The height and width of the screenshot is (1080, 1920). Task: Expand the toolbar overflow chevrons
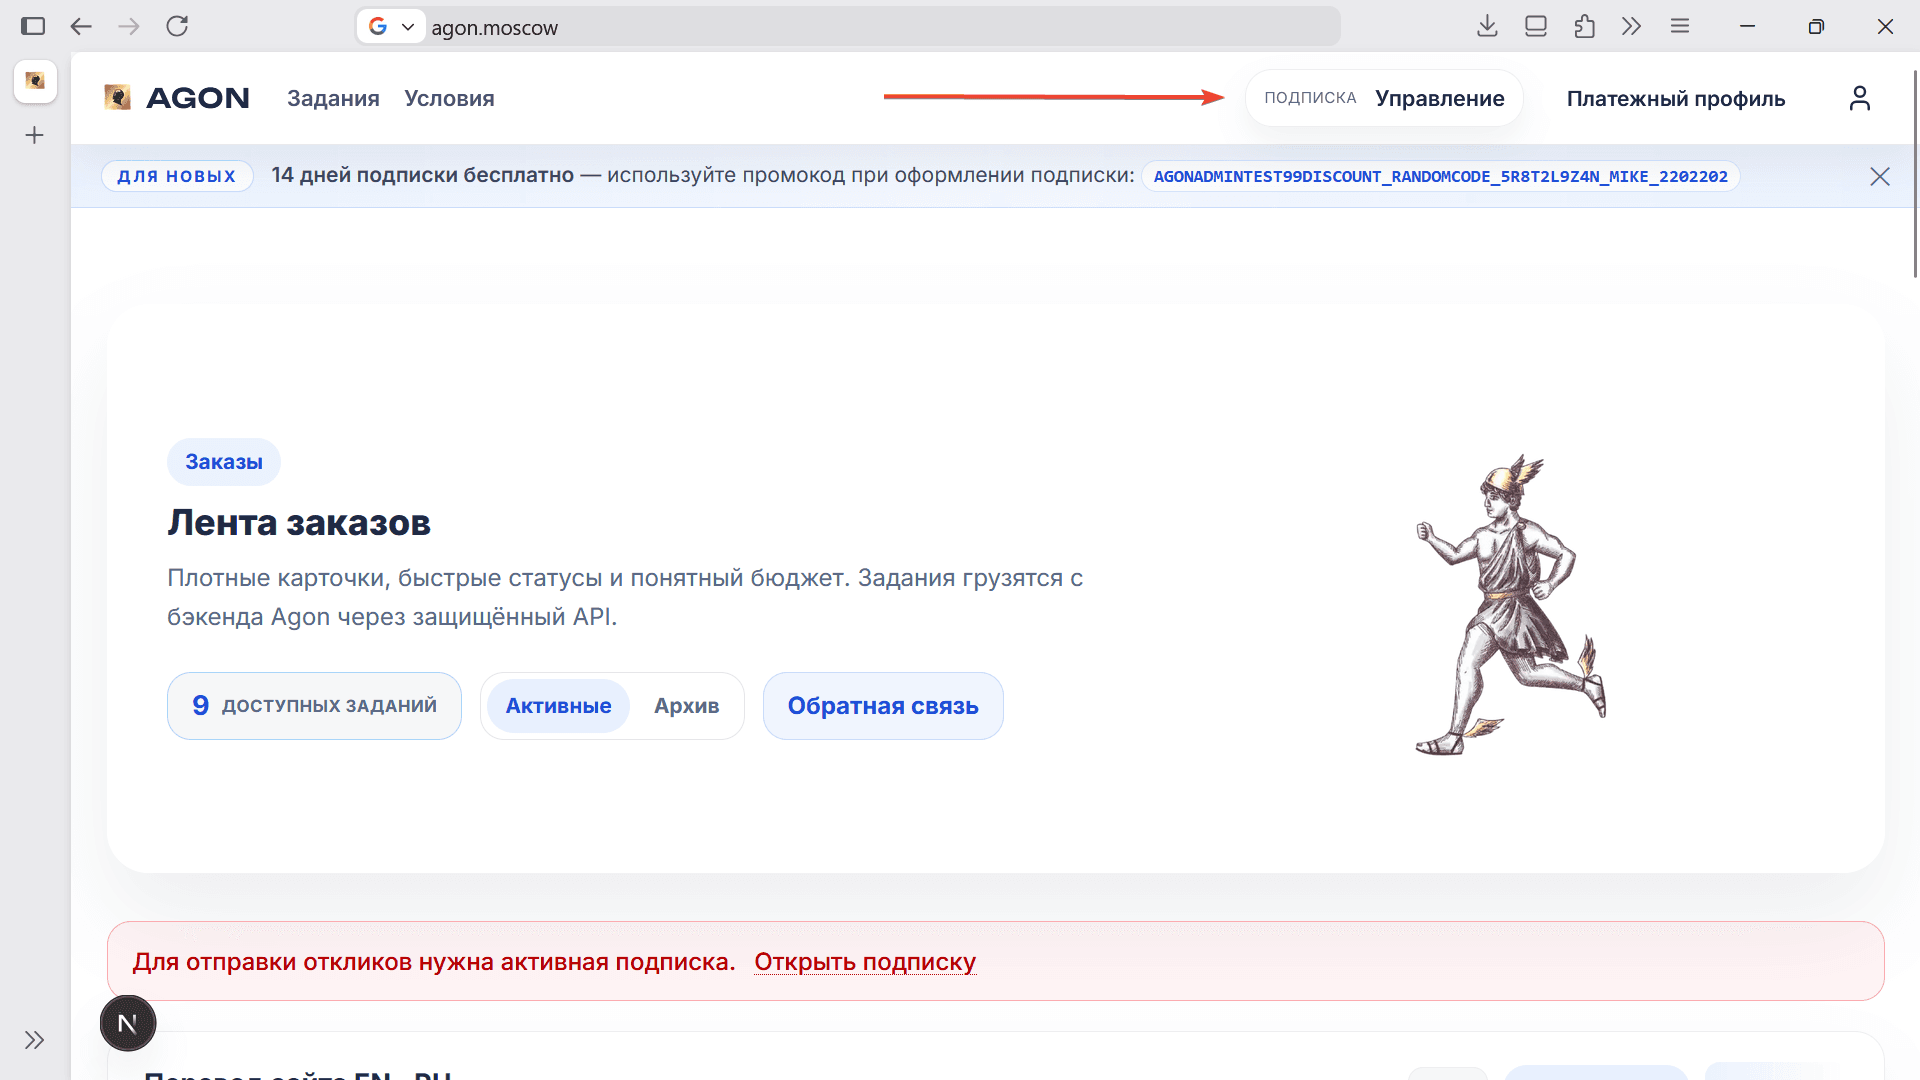click(x=1632, y=27)
